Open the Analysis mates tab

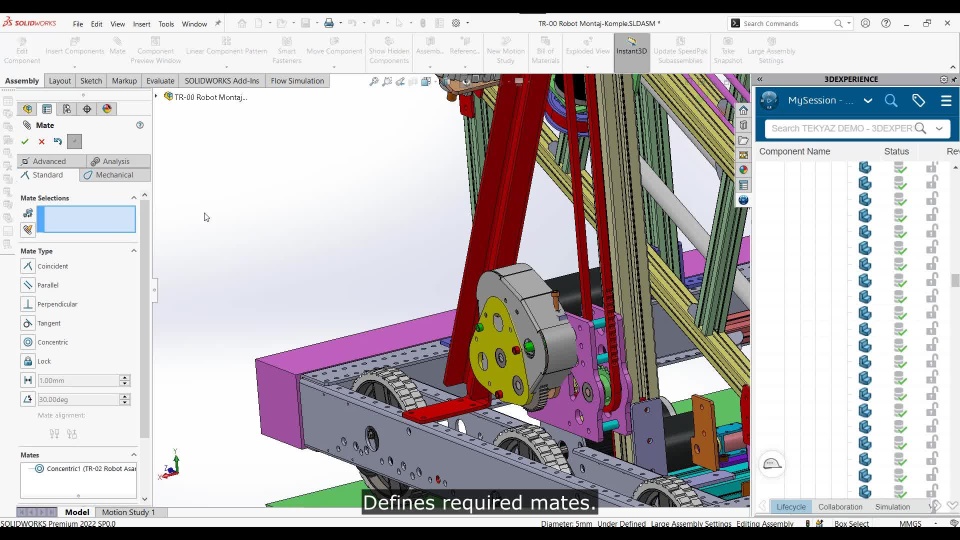(118, 162)
